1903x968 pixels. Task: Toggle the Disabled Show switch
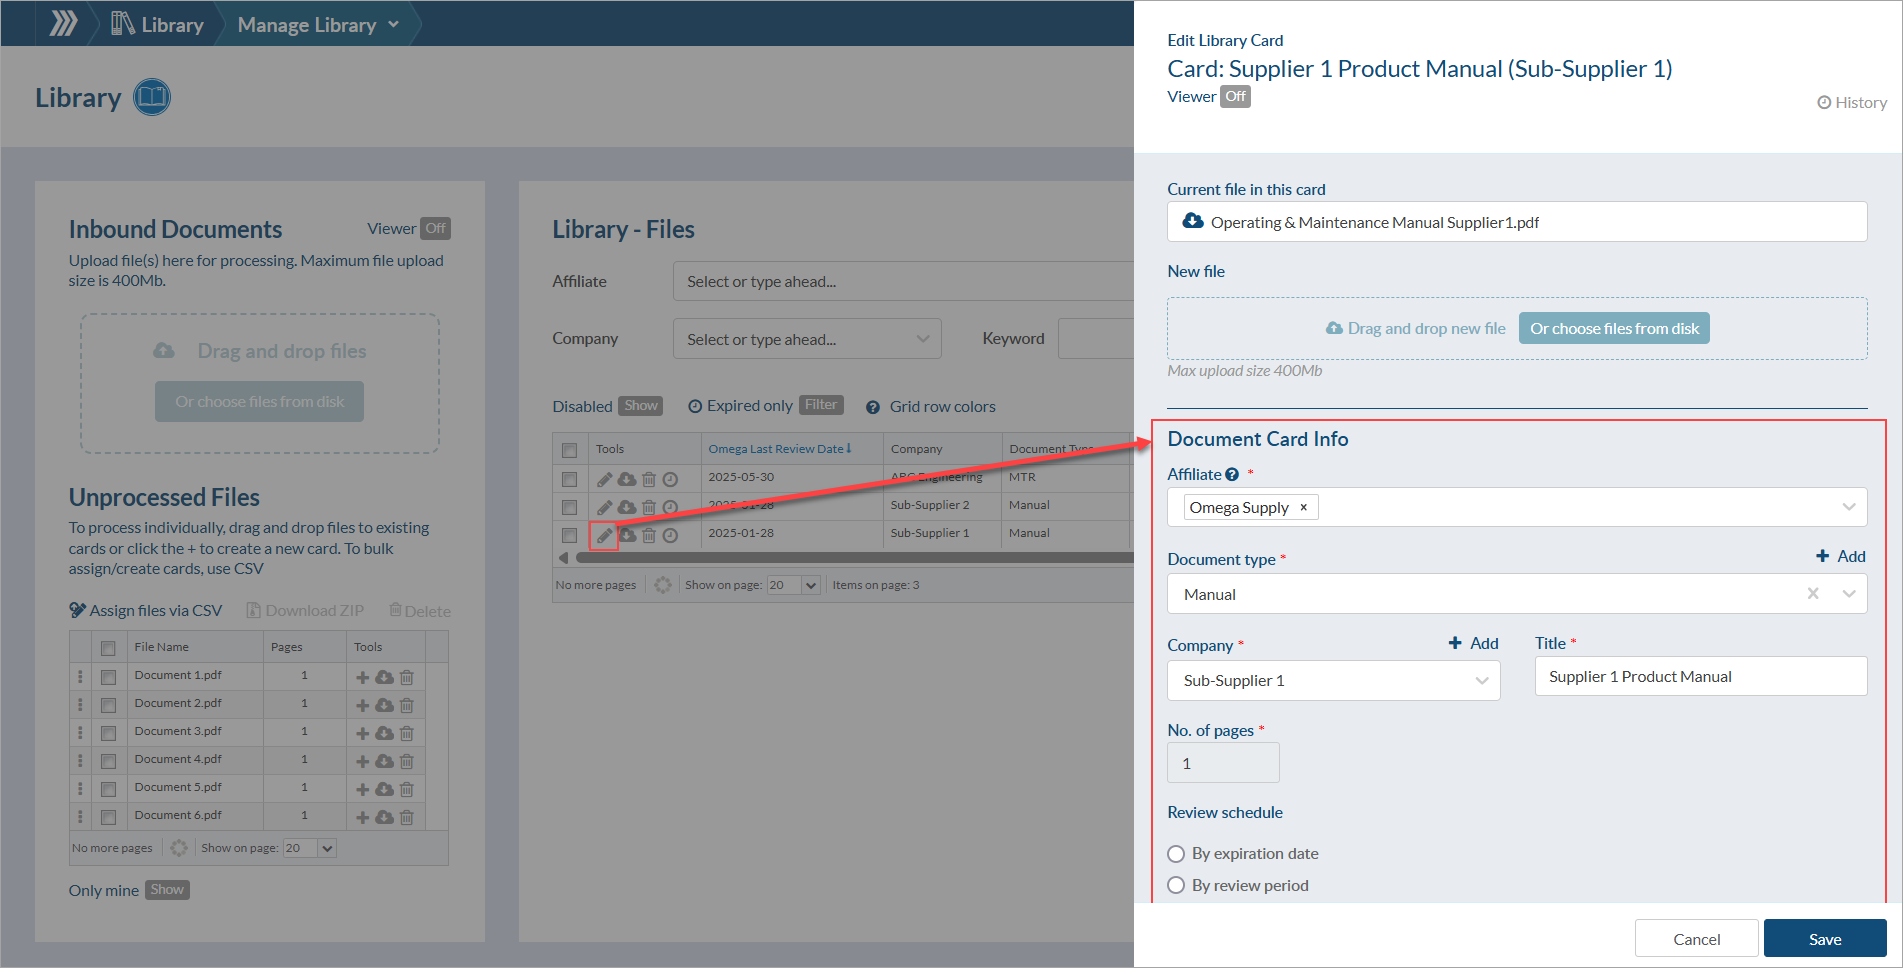pos(641,406)
